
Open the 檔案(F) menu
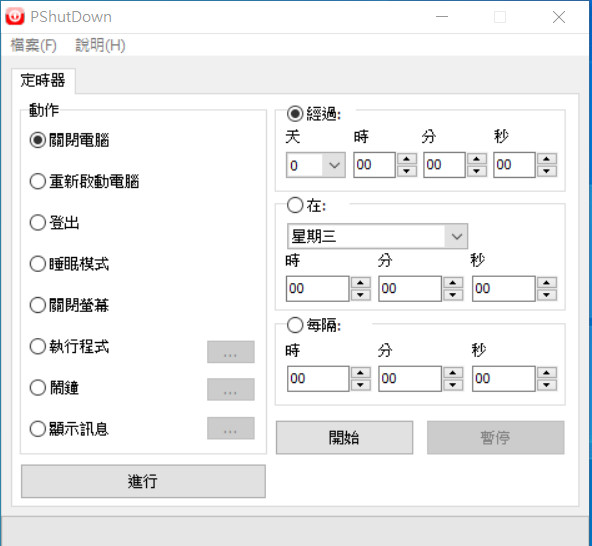point(34,45)
